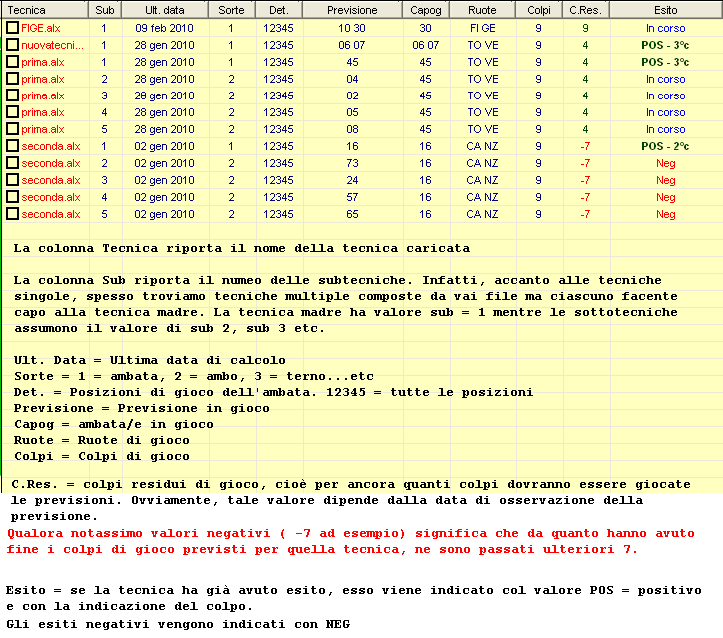Click the Colpi column header

pyautogui.click(x=539, y=10)
